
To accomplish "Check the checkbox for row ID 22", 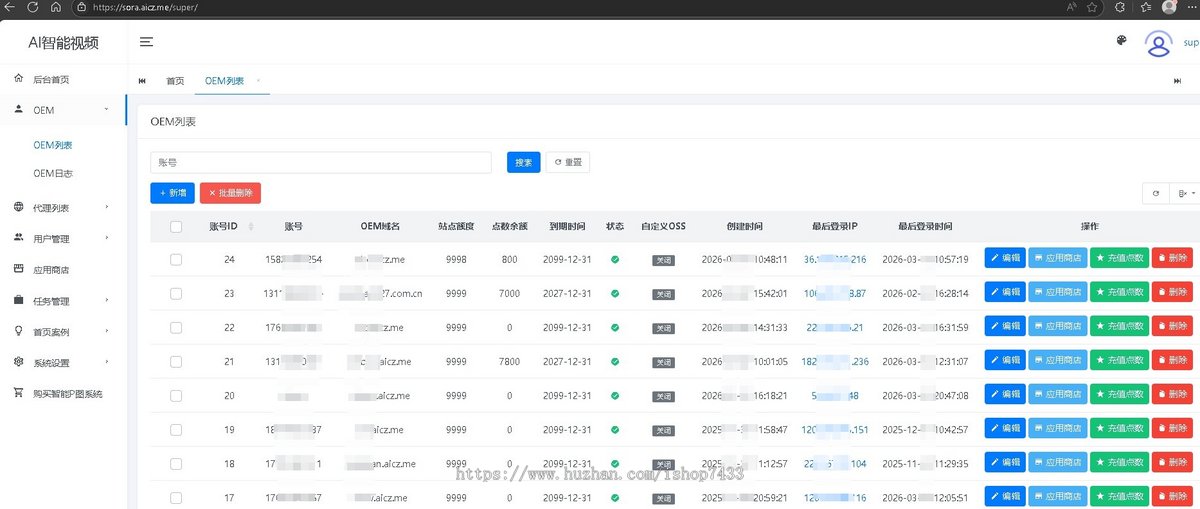I will [176, 328].
